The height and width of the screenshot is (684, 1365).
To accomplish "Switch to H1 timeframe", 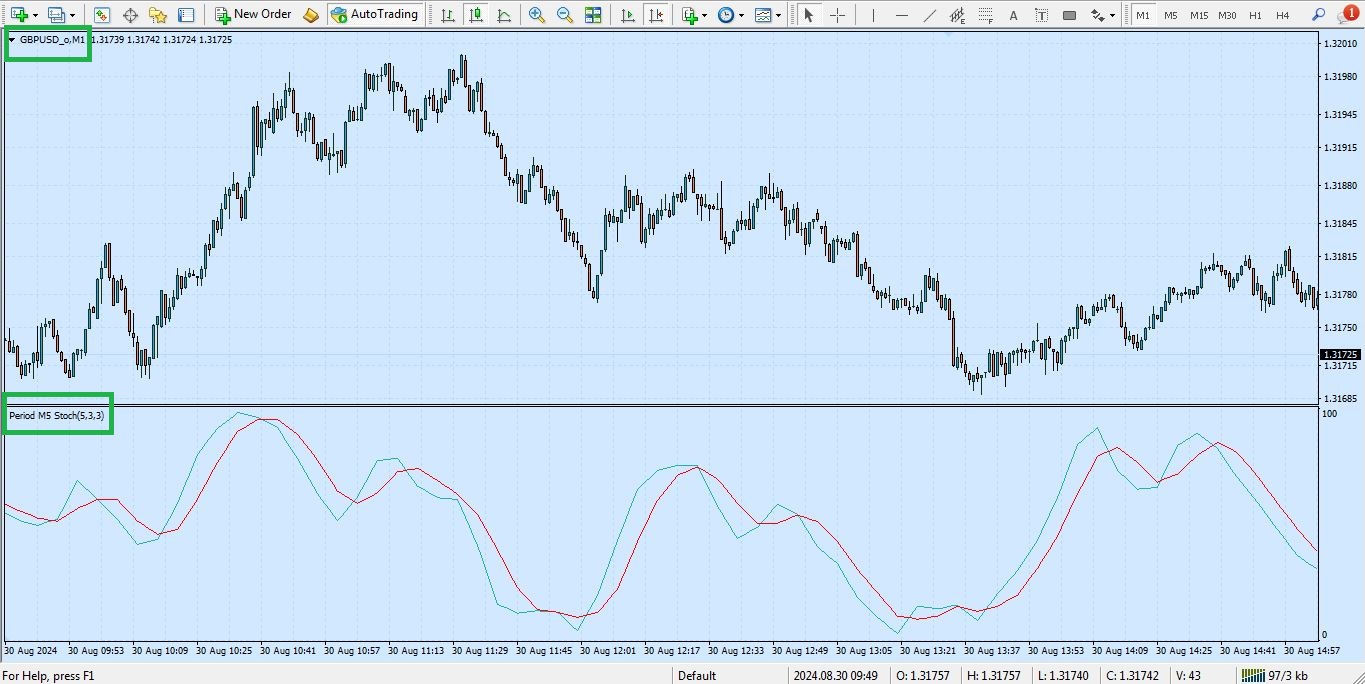I will point(1255,15).
